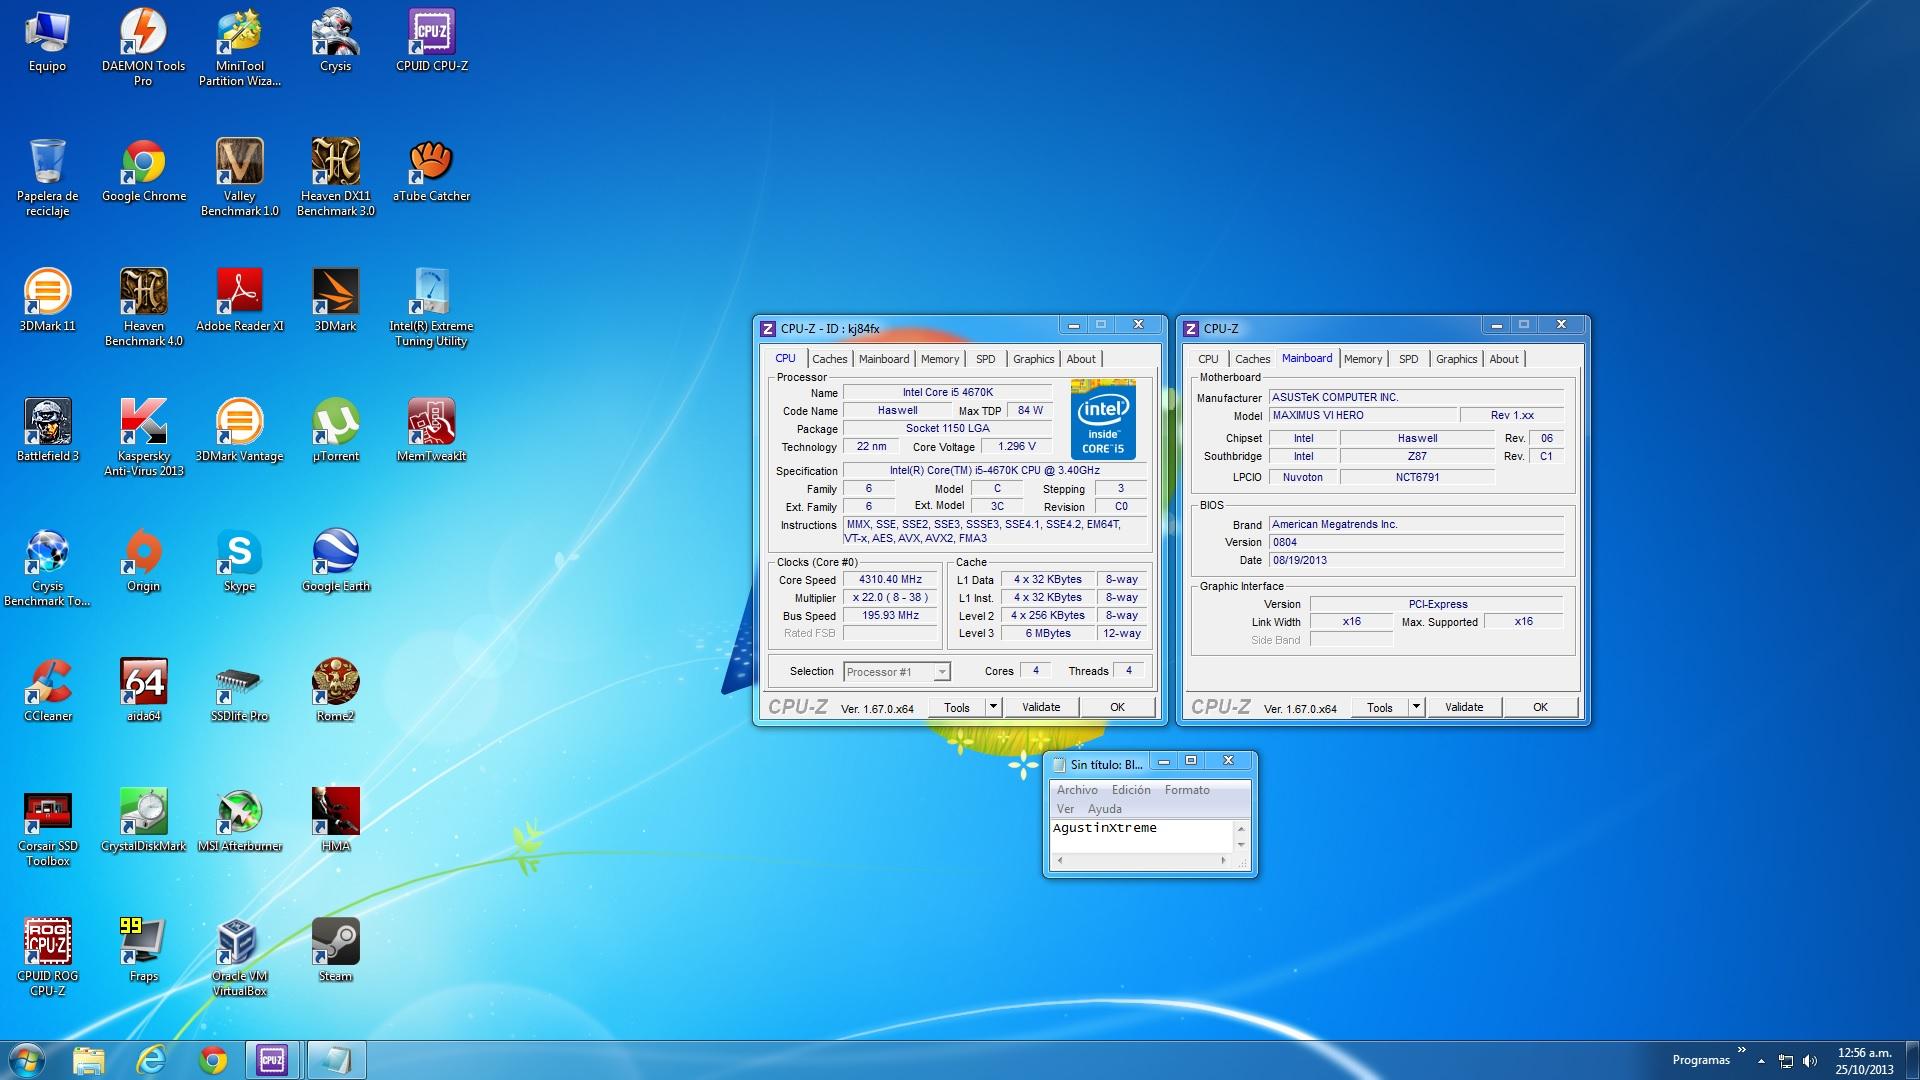Open Oracle VM VirtualBox shortcut
The width and height of the screenshot is (1920, 1080).
pyautogui.click(x=239, y=958)
